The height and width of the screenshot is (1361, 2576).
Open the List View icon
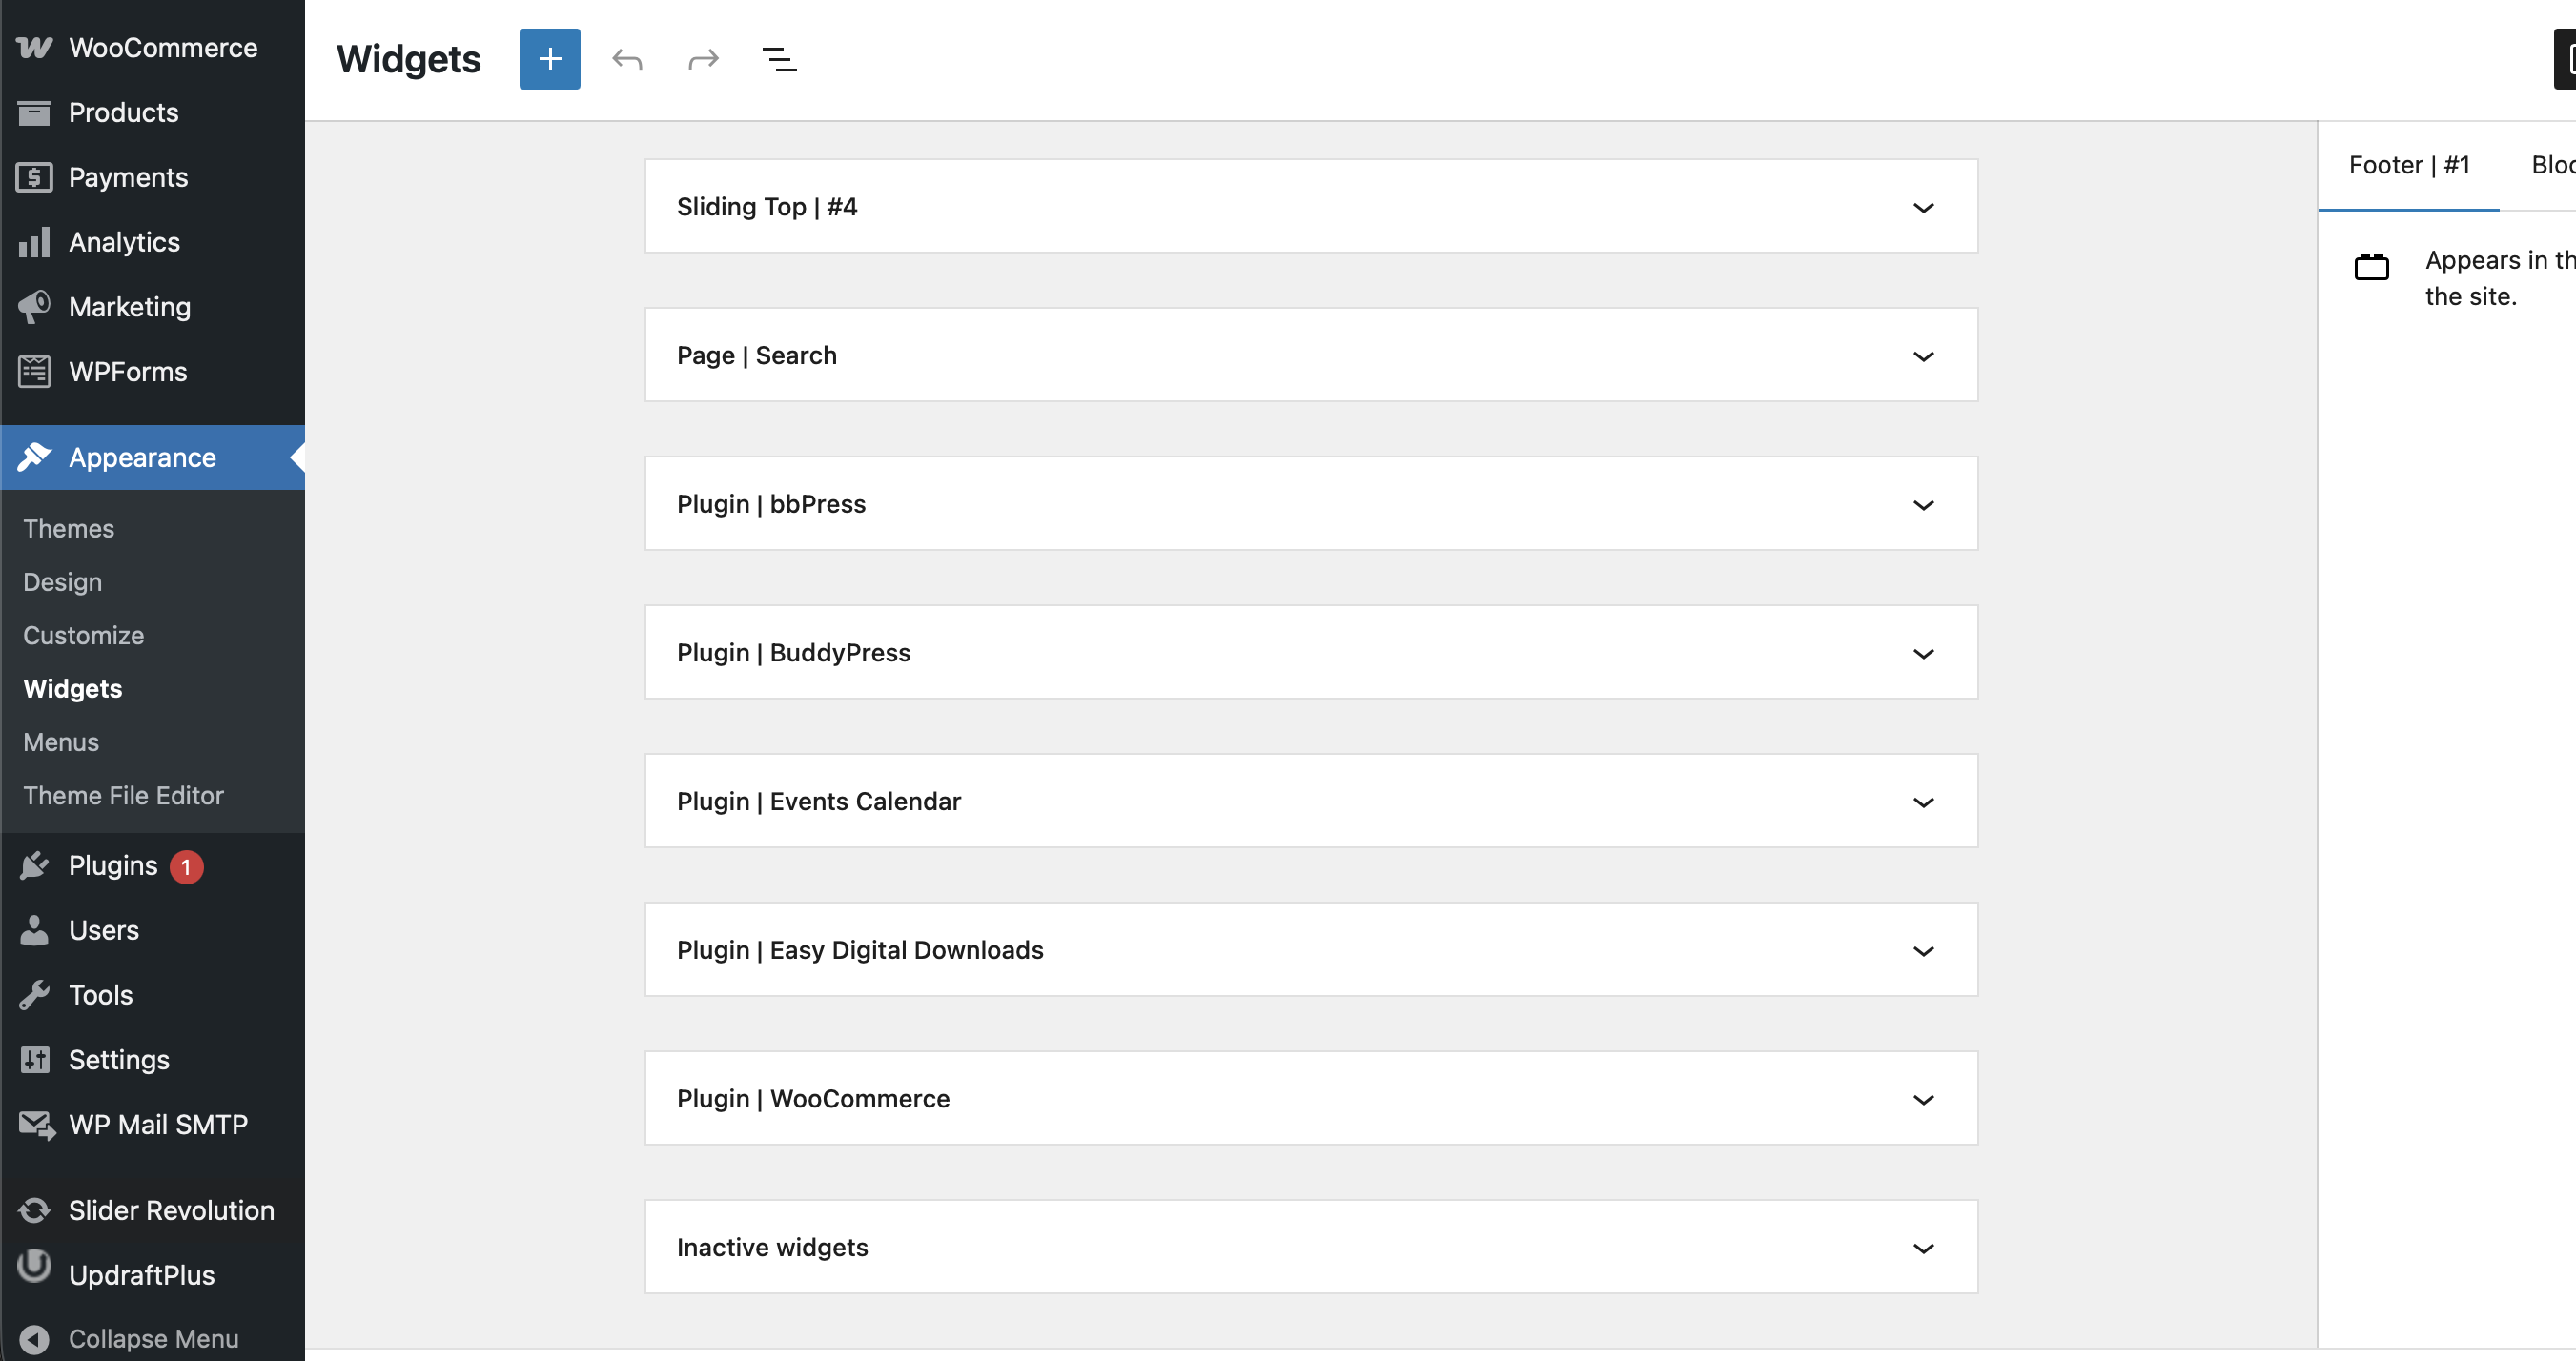[x=779, y=59]
